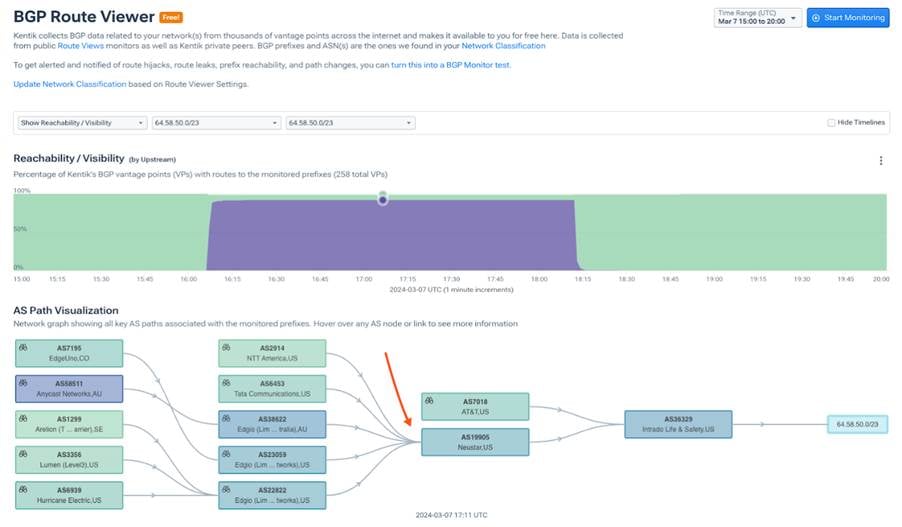This screenshot has height=527, width=902.
Task: Click binoculars icon on AS22822 Edgio node
Action: [226, 490]
